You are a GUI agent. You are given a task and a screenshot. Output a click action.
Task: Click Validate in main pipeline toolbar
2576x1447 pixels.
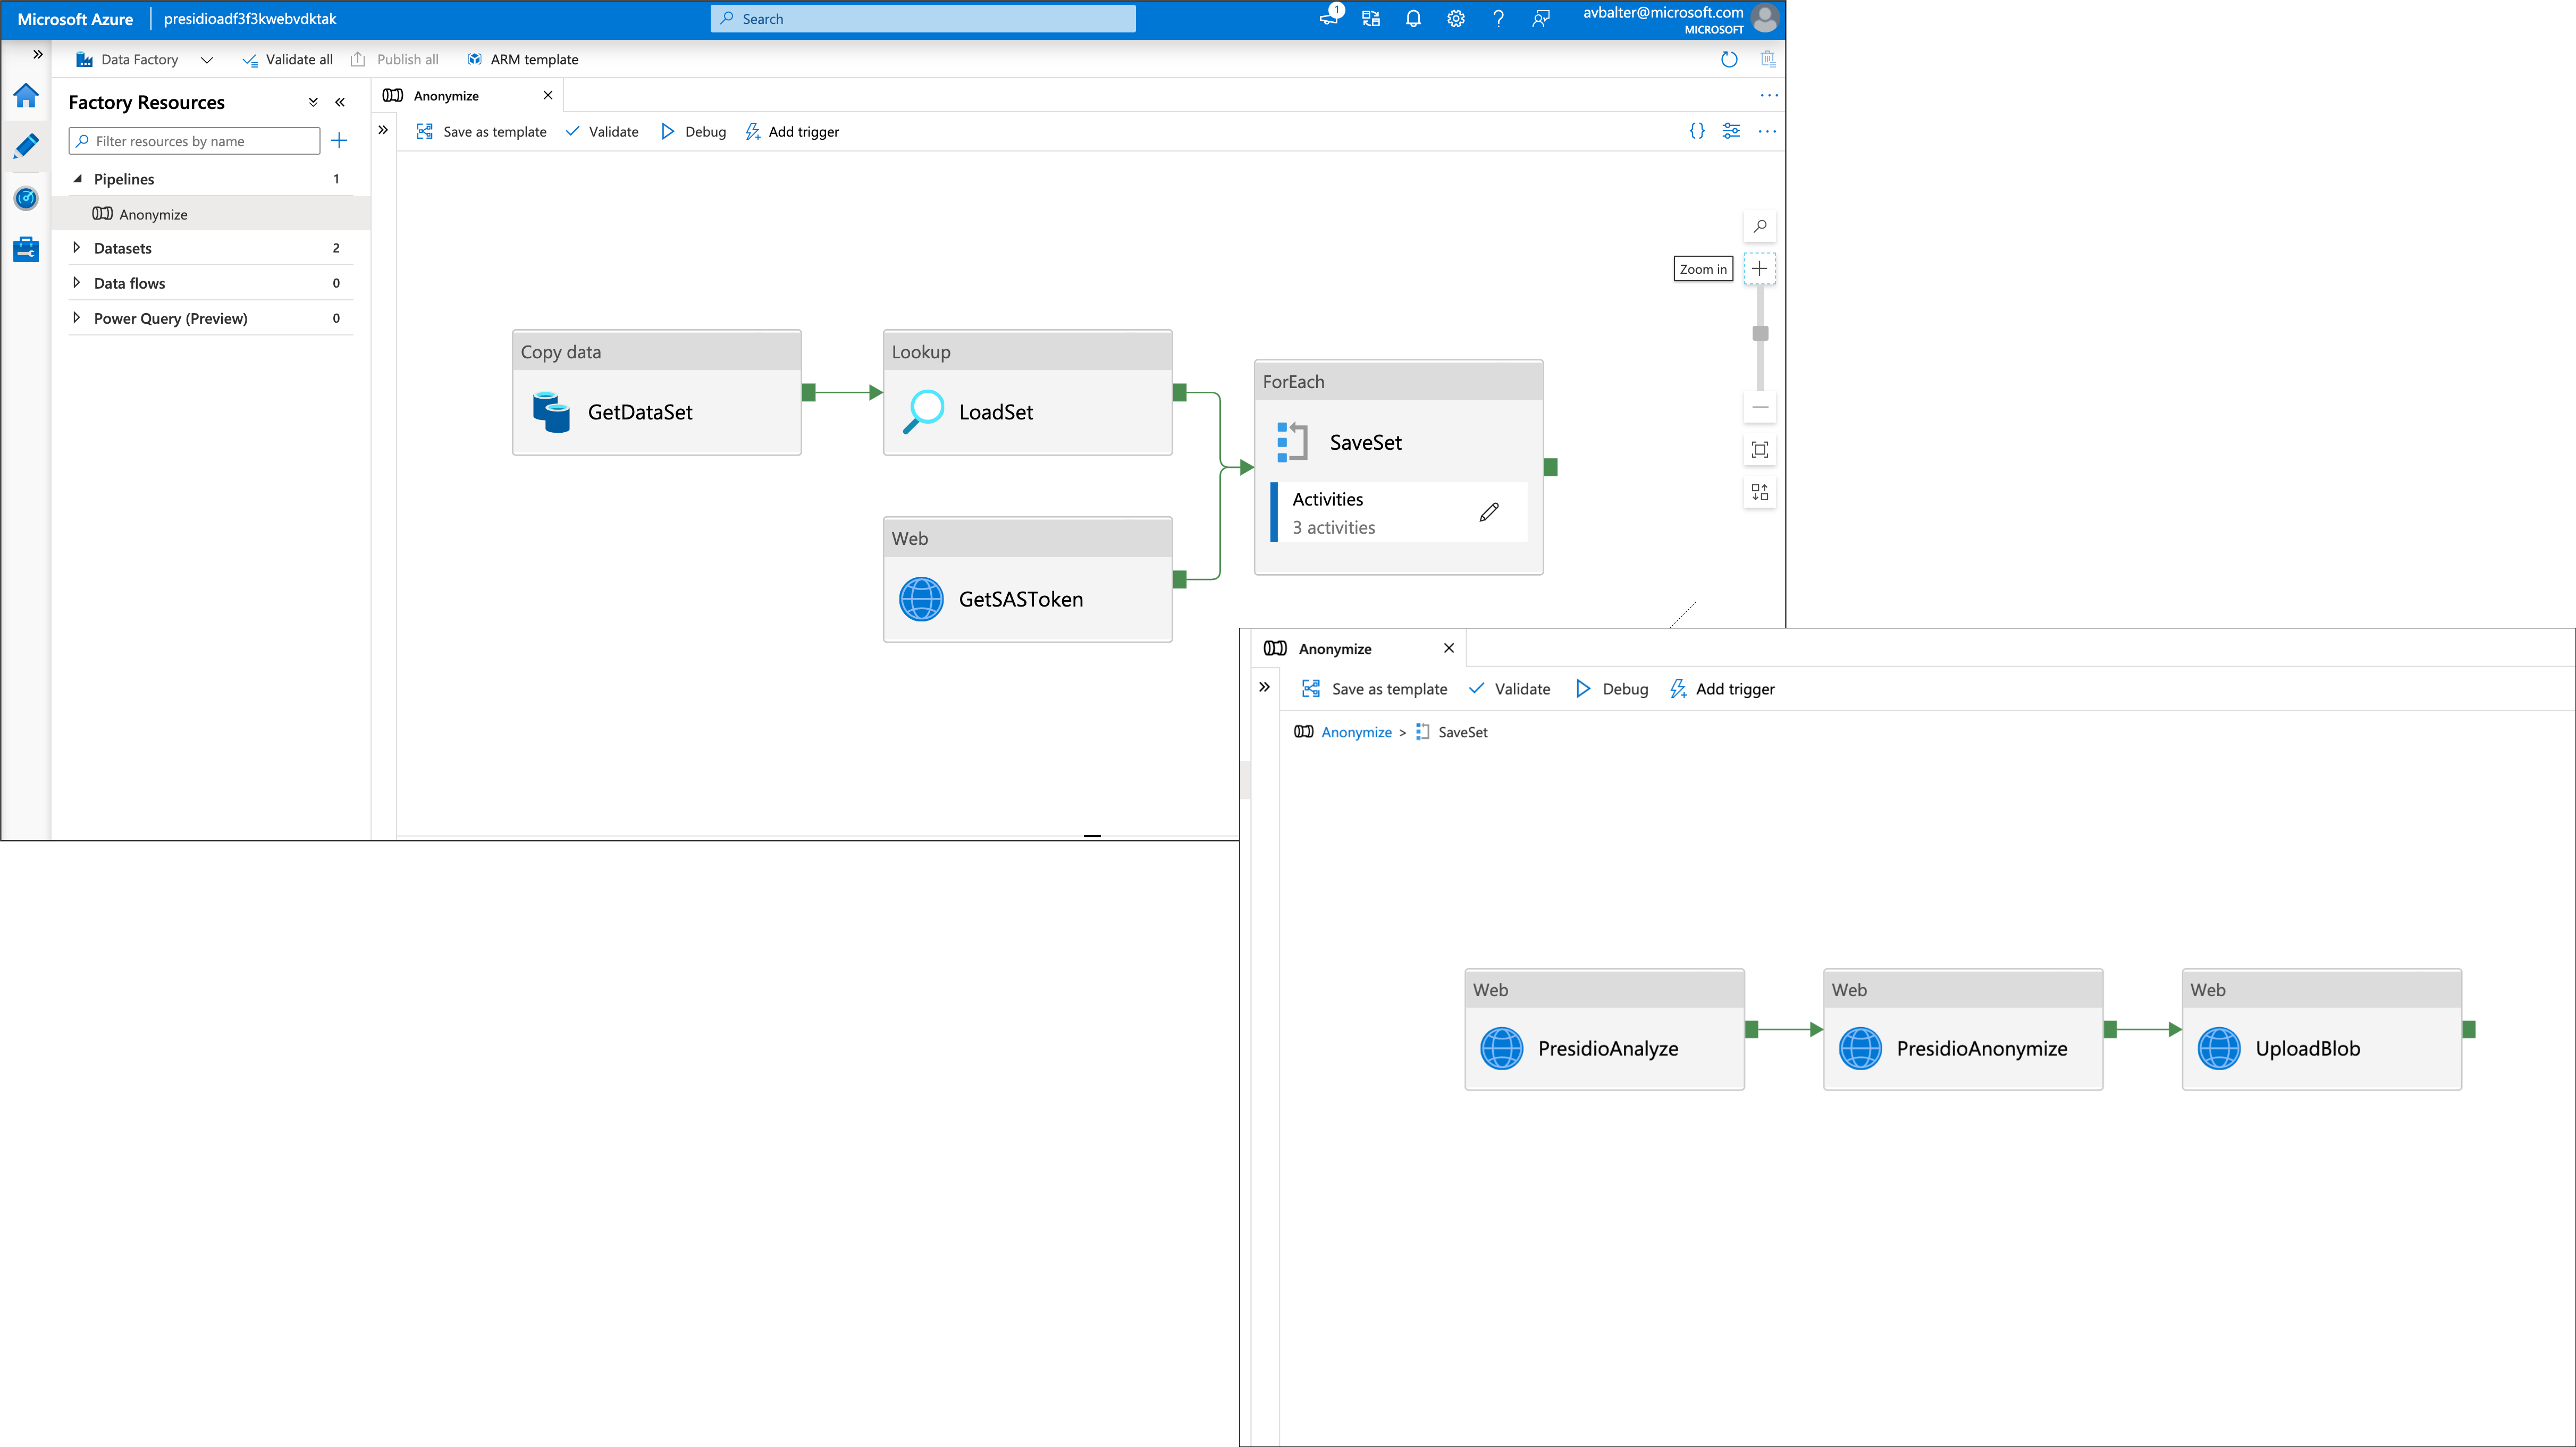pyautogui.click(x=602, y=131)
